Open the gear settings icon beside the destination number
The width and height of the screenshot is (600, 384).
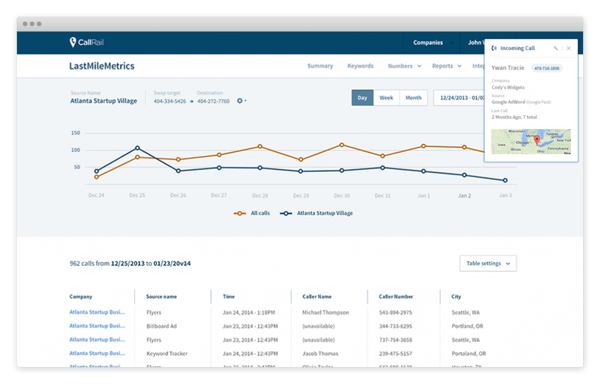click(x=241, y=101)
